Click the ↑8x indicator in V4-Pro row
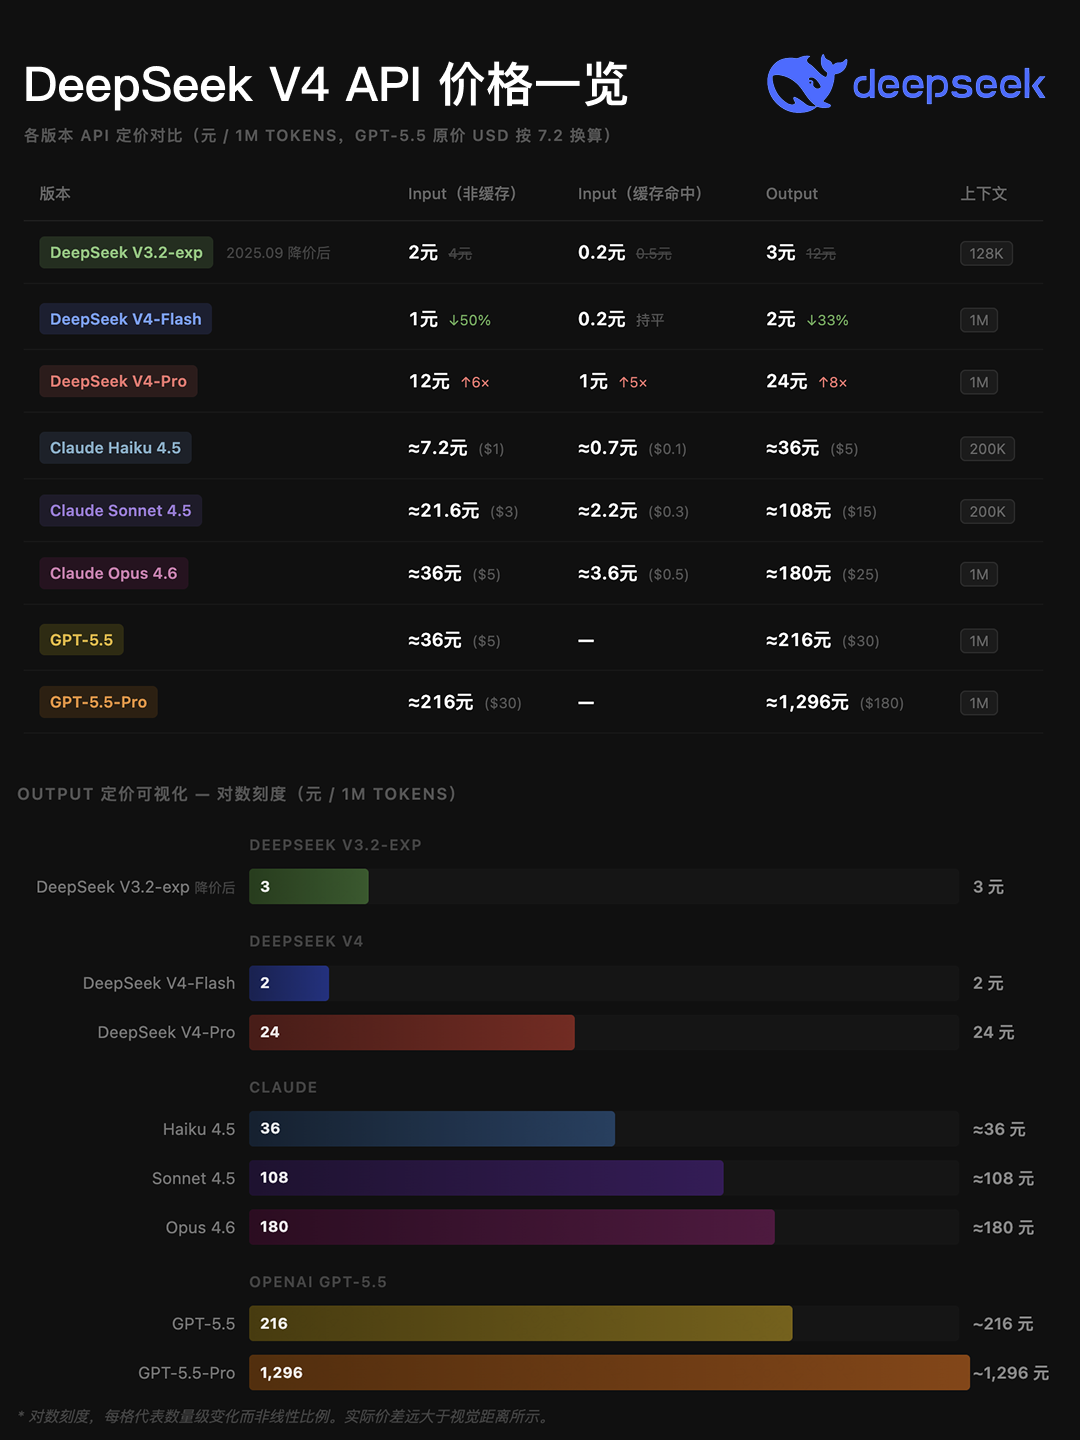Screen dimensions: 1080x1440 [832, 383]
